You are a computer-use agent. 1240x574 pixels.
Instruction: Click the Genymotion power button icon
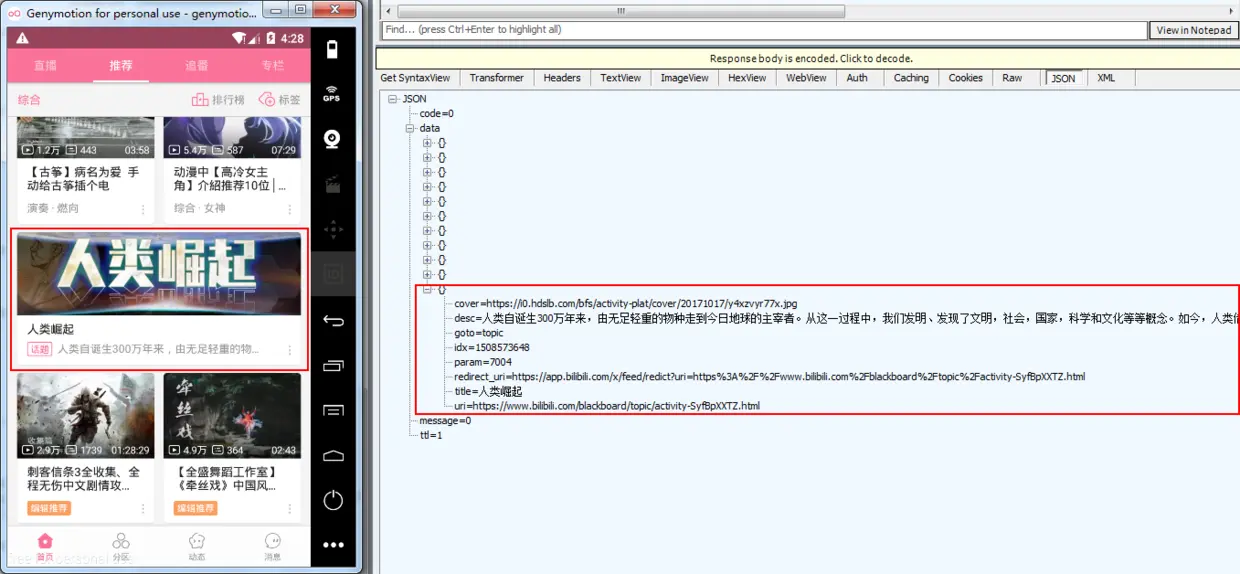point(333,500)
